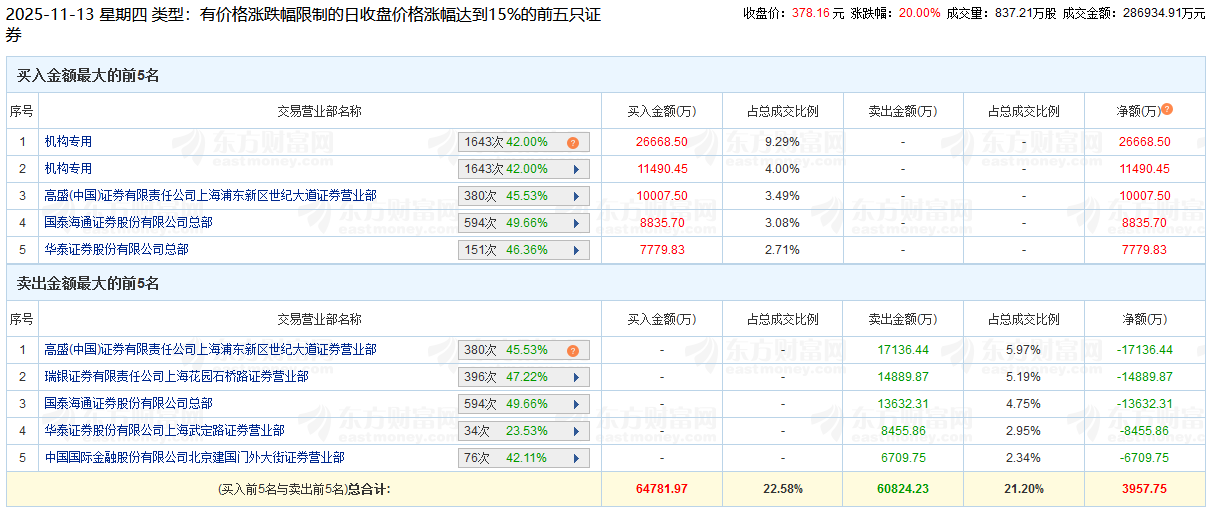Open 中国国际金融北京建国门外大街 branch link
The width and height of the screenshot is (1212, 509).
pyautogui.click(x=194, y=457)
